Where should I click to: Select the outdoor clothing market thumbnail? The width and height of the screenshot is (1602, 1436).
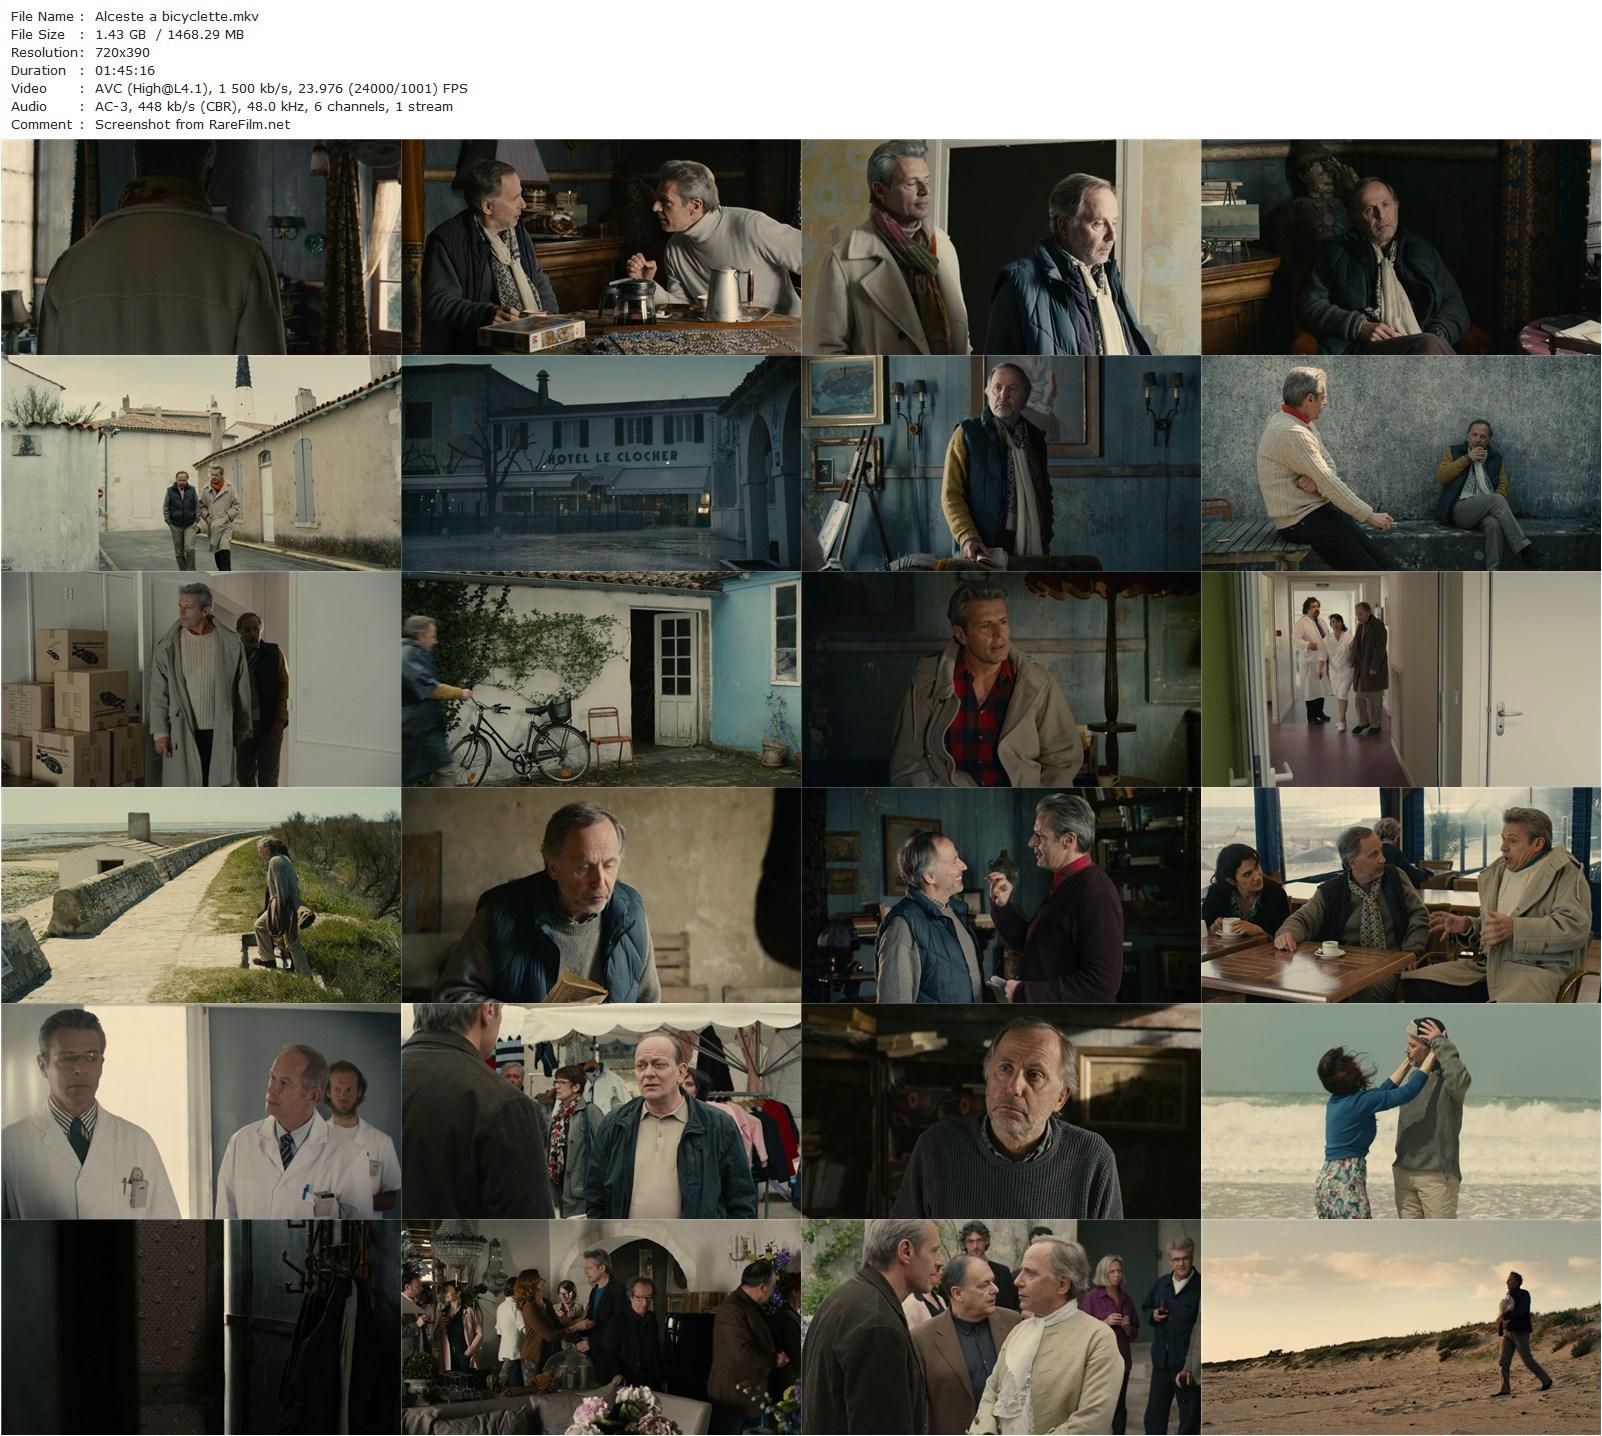point(601,1111)
